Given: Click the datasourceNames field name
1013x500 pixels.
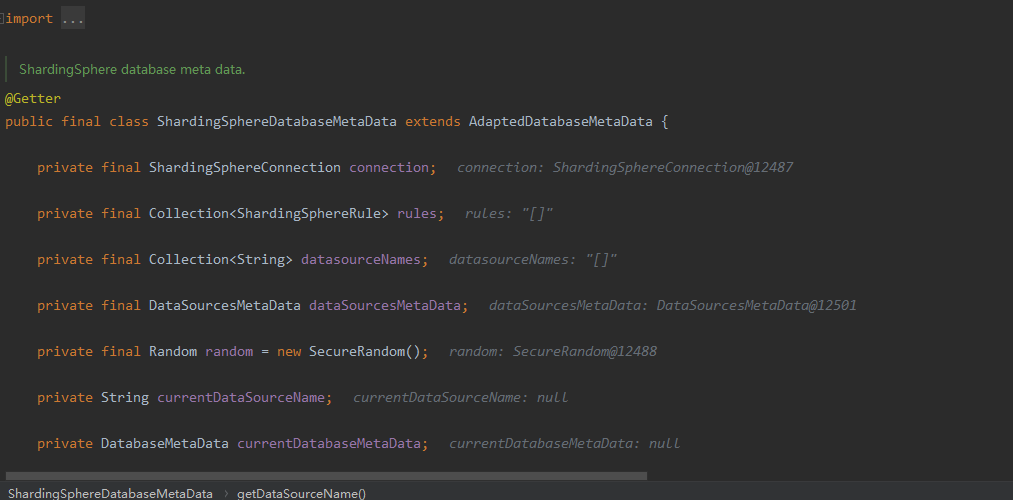Looking at the screenshot, I should tap(361, 259).
